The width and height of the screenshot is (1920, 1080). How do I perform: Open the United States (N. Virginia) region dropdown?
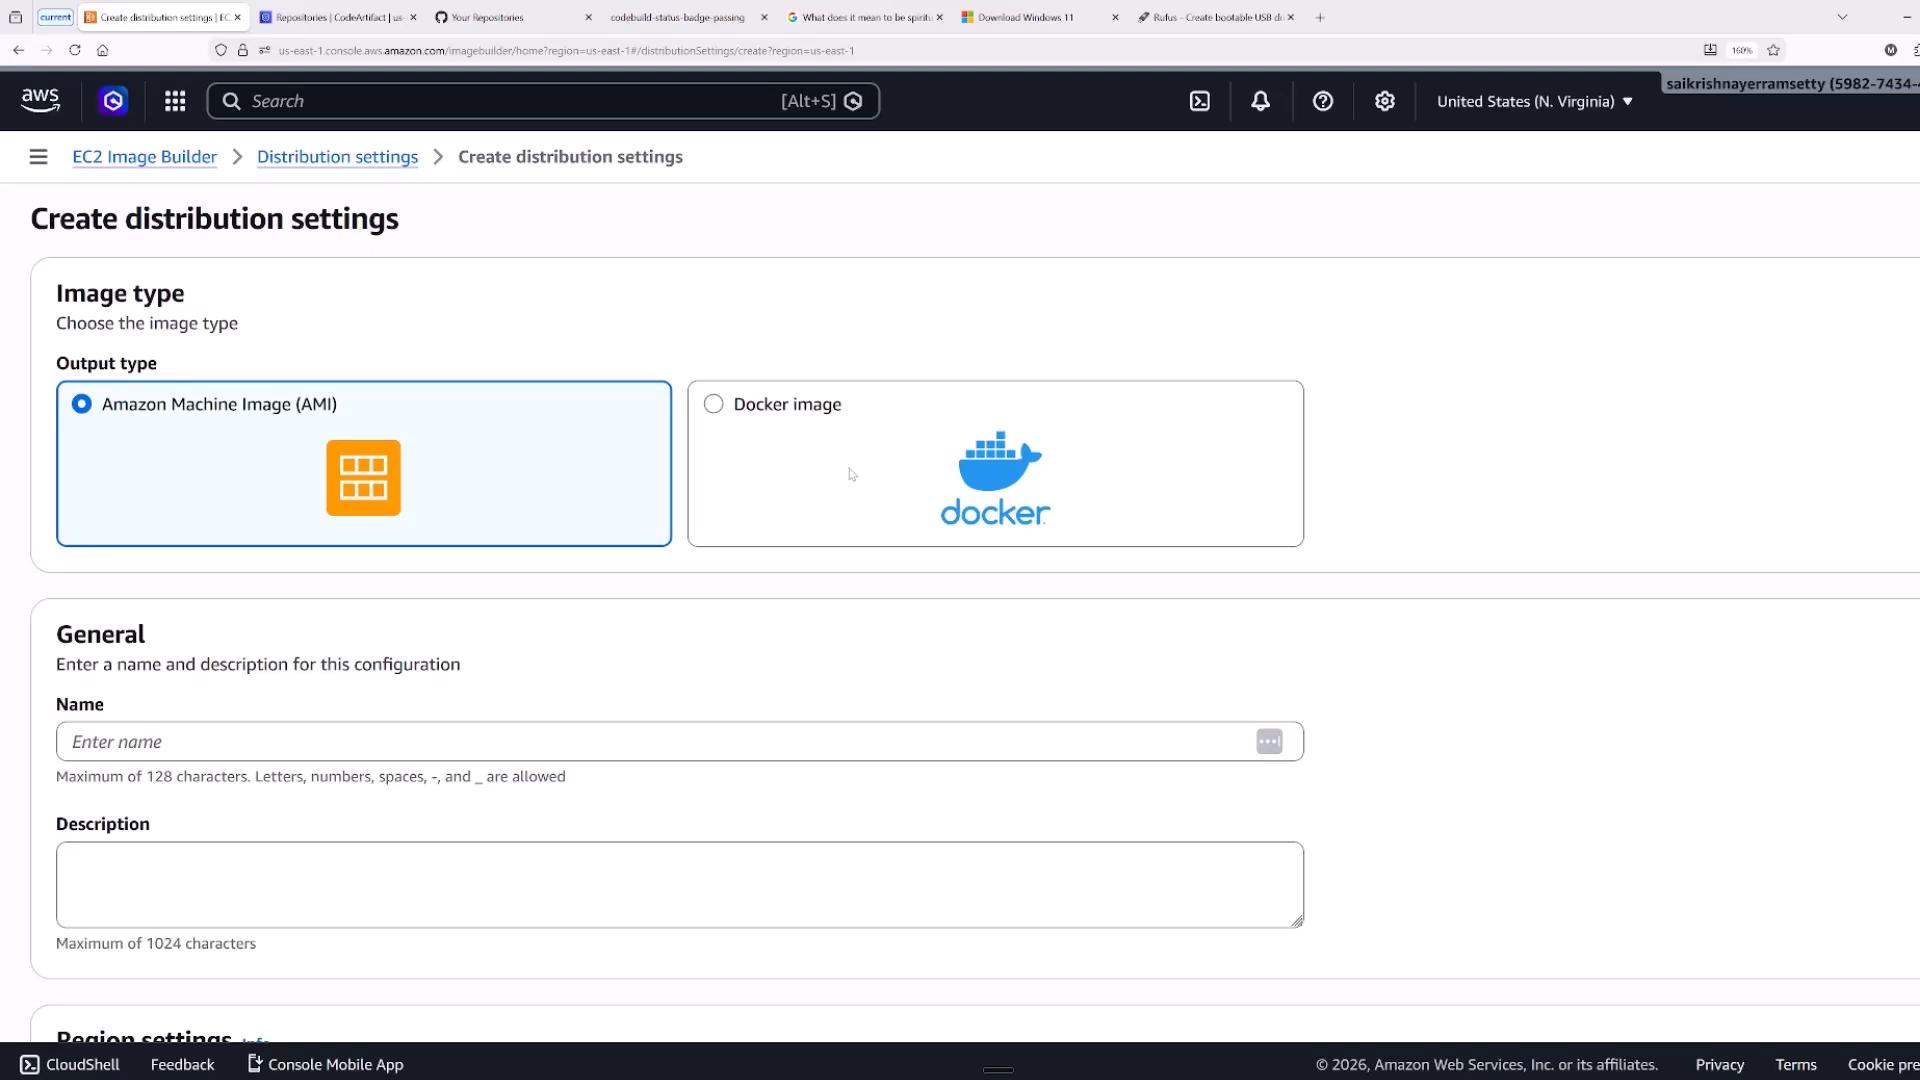(x=1534, y=101)
